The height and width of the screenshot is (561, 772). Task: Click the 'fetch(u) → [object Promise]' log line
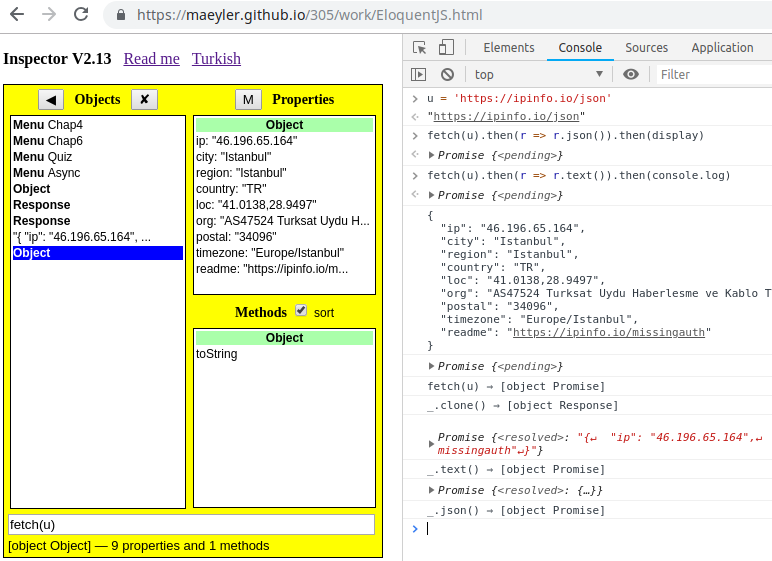click(515, 386)
